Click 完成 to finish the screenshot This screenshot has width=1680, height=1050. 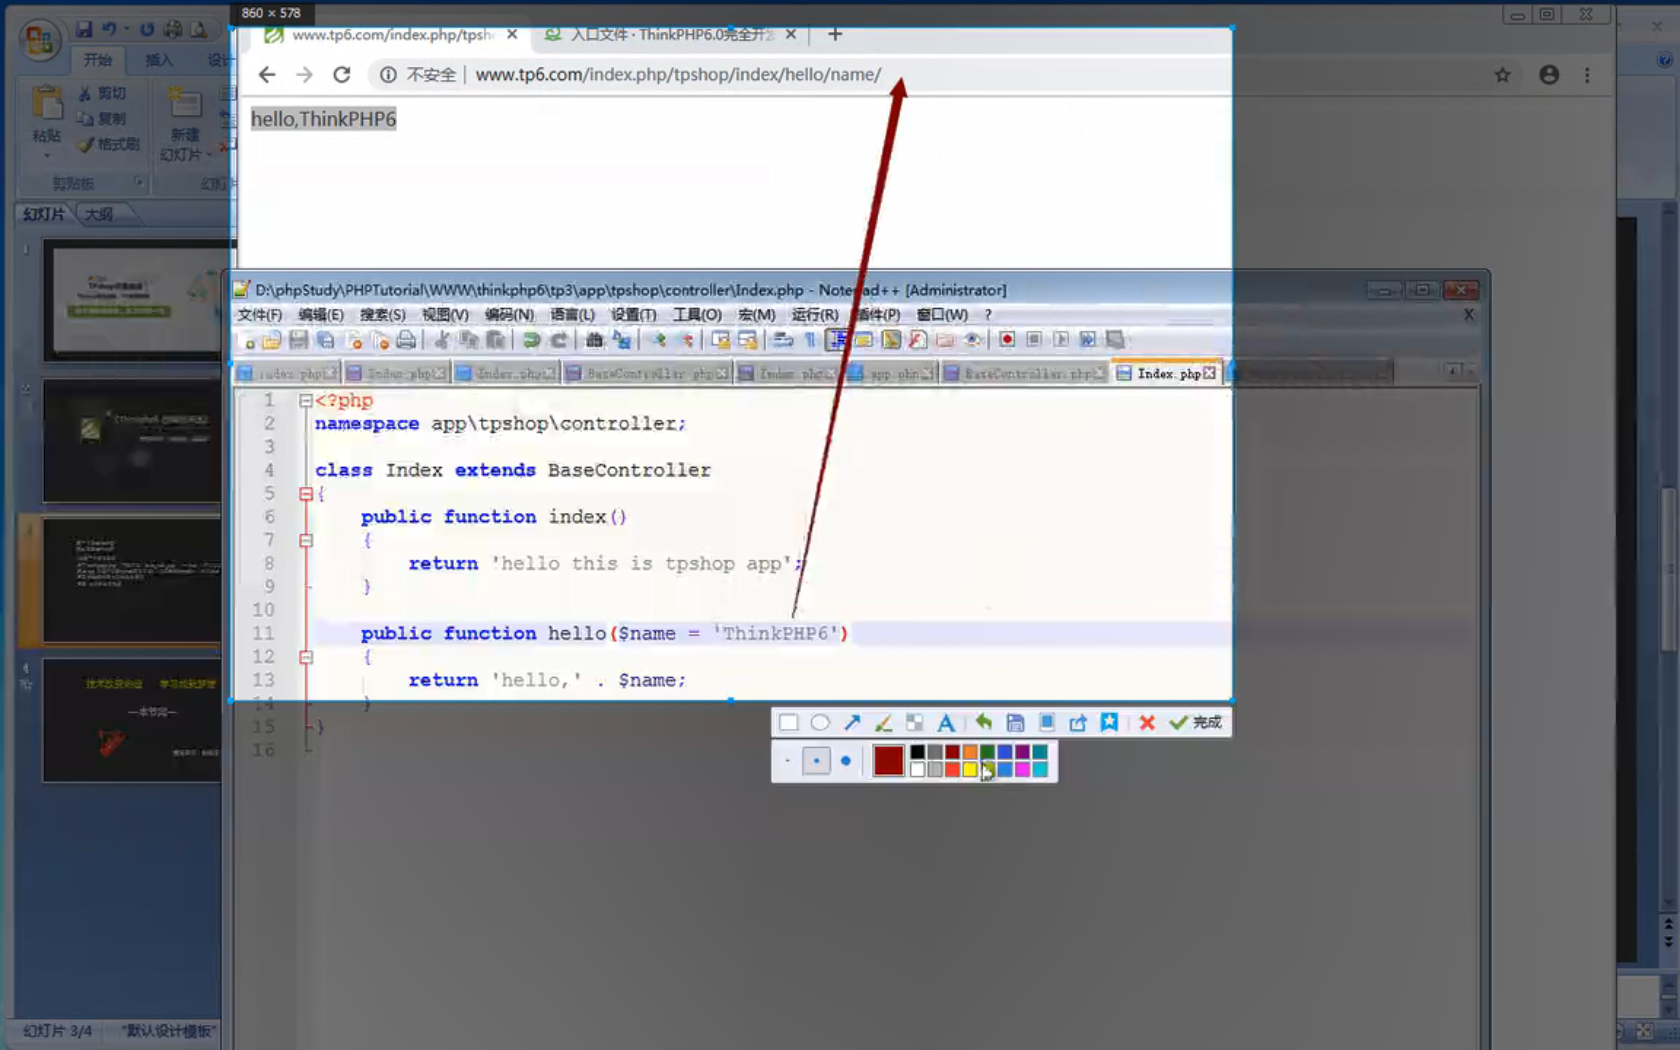[x=1196, y=722]
